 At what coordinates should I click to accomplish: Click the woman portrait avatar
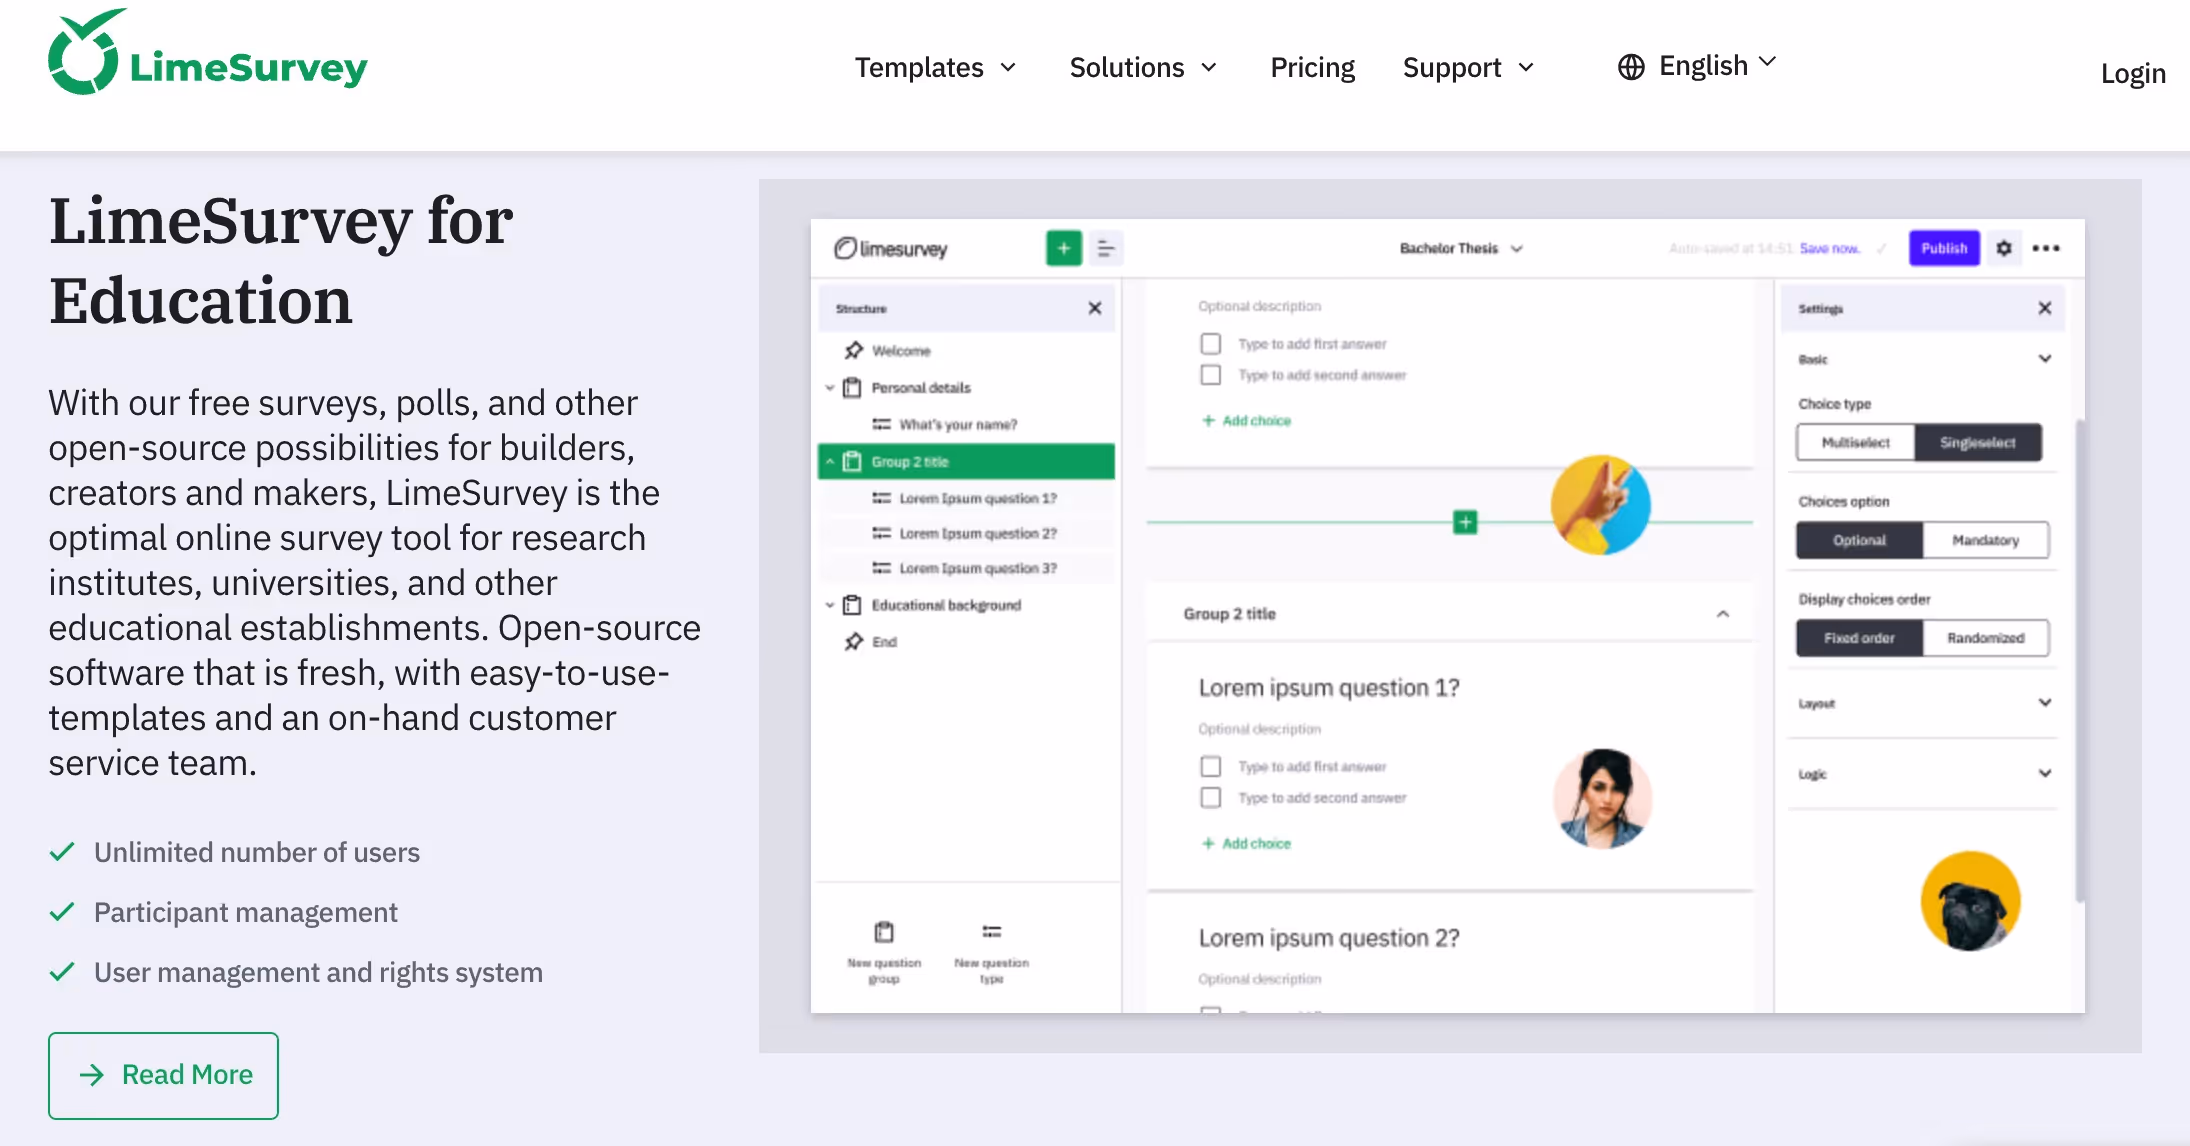coord(1602,798)
